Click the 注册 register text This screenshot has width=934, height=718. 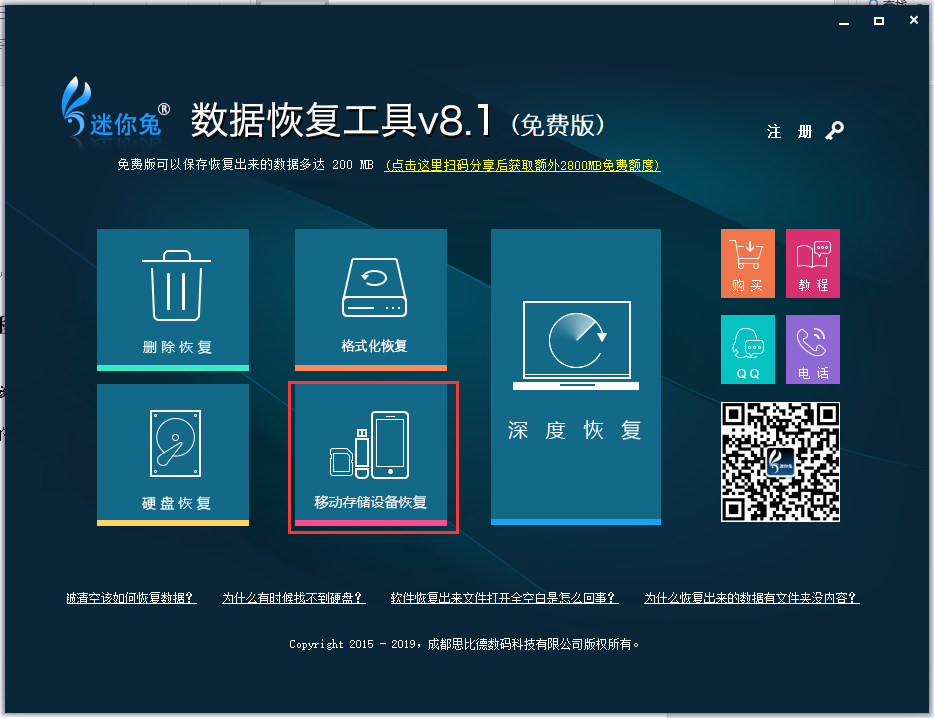pyautogui.click(x=789, y=131)
